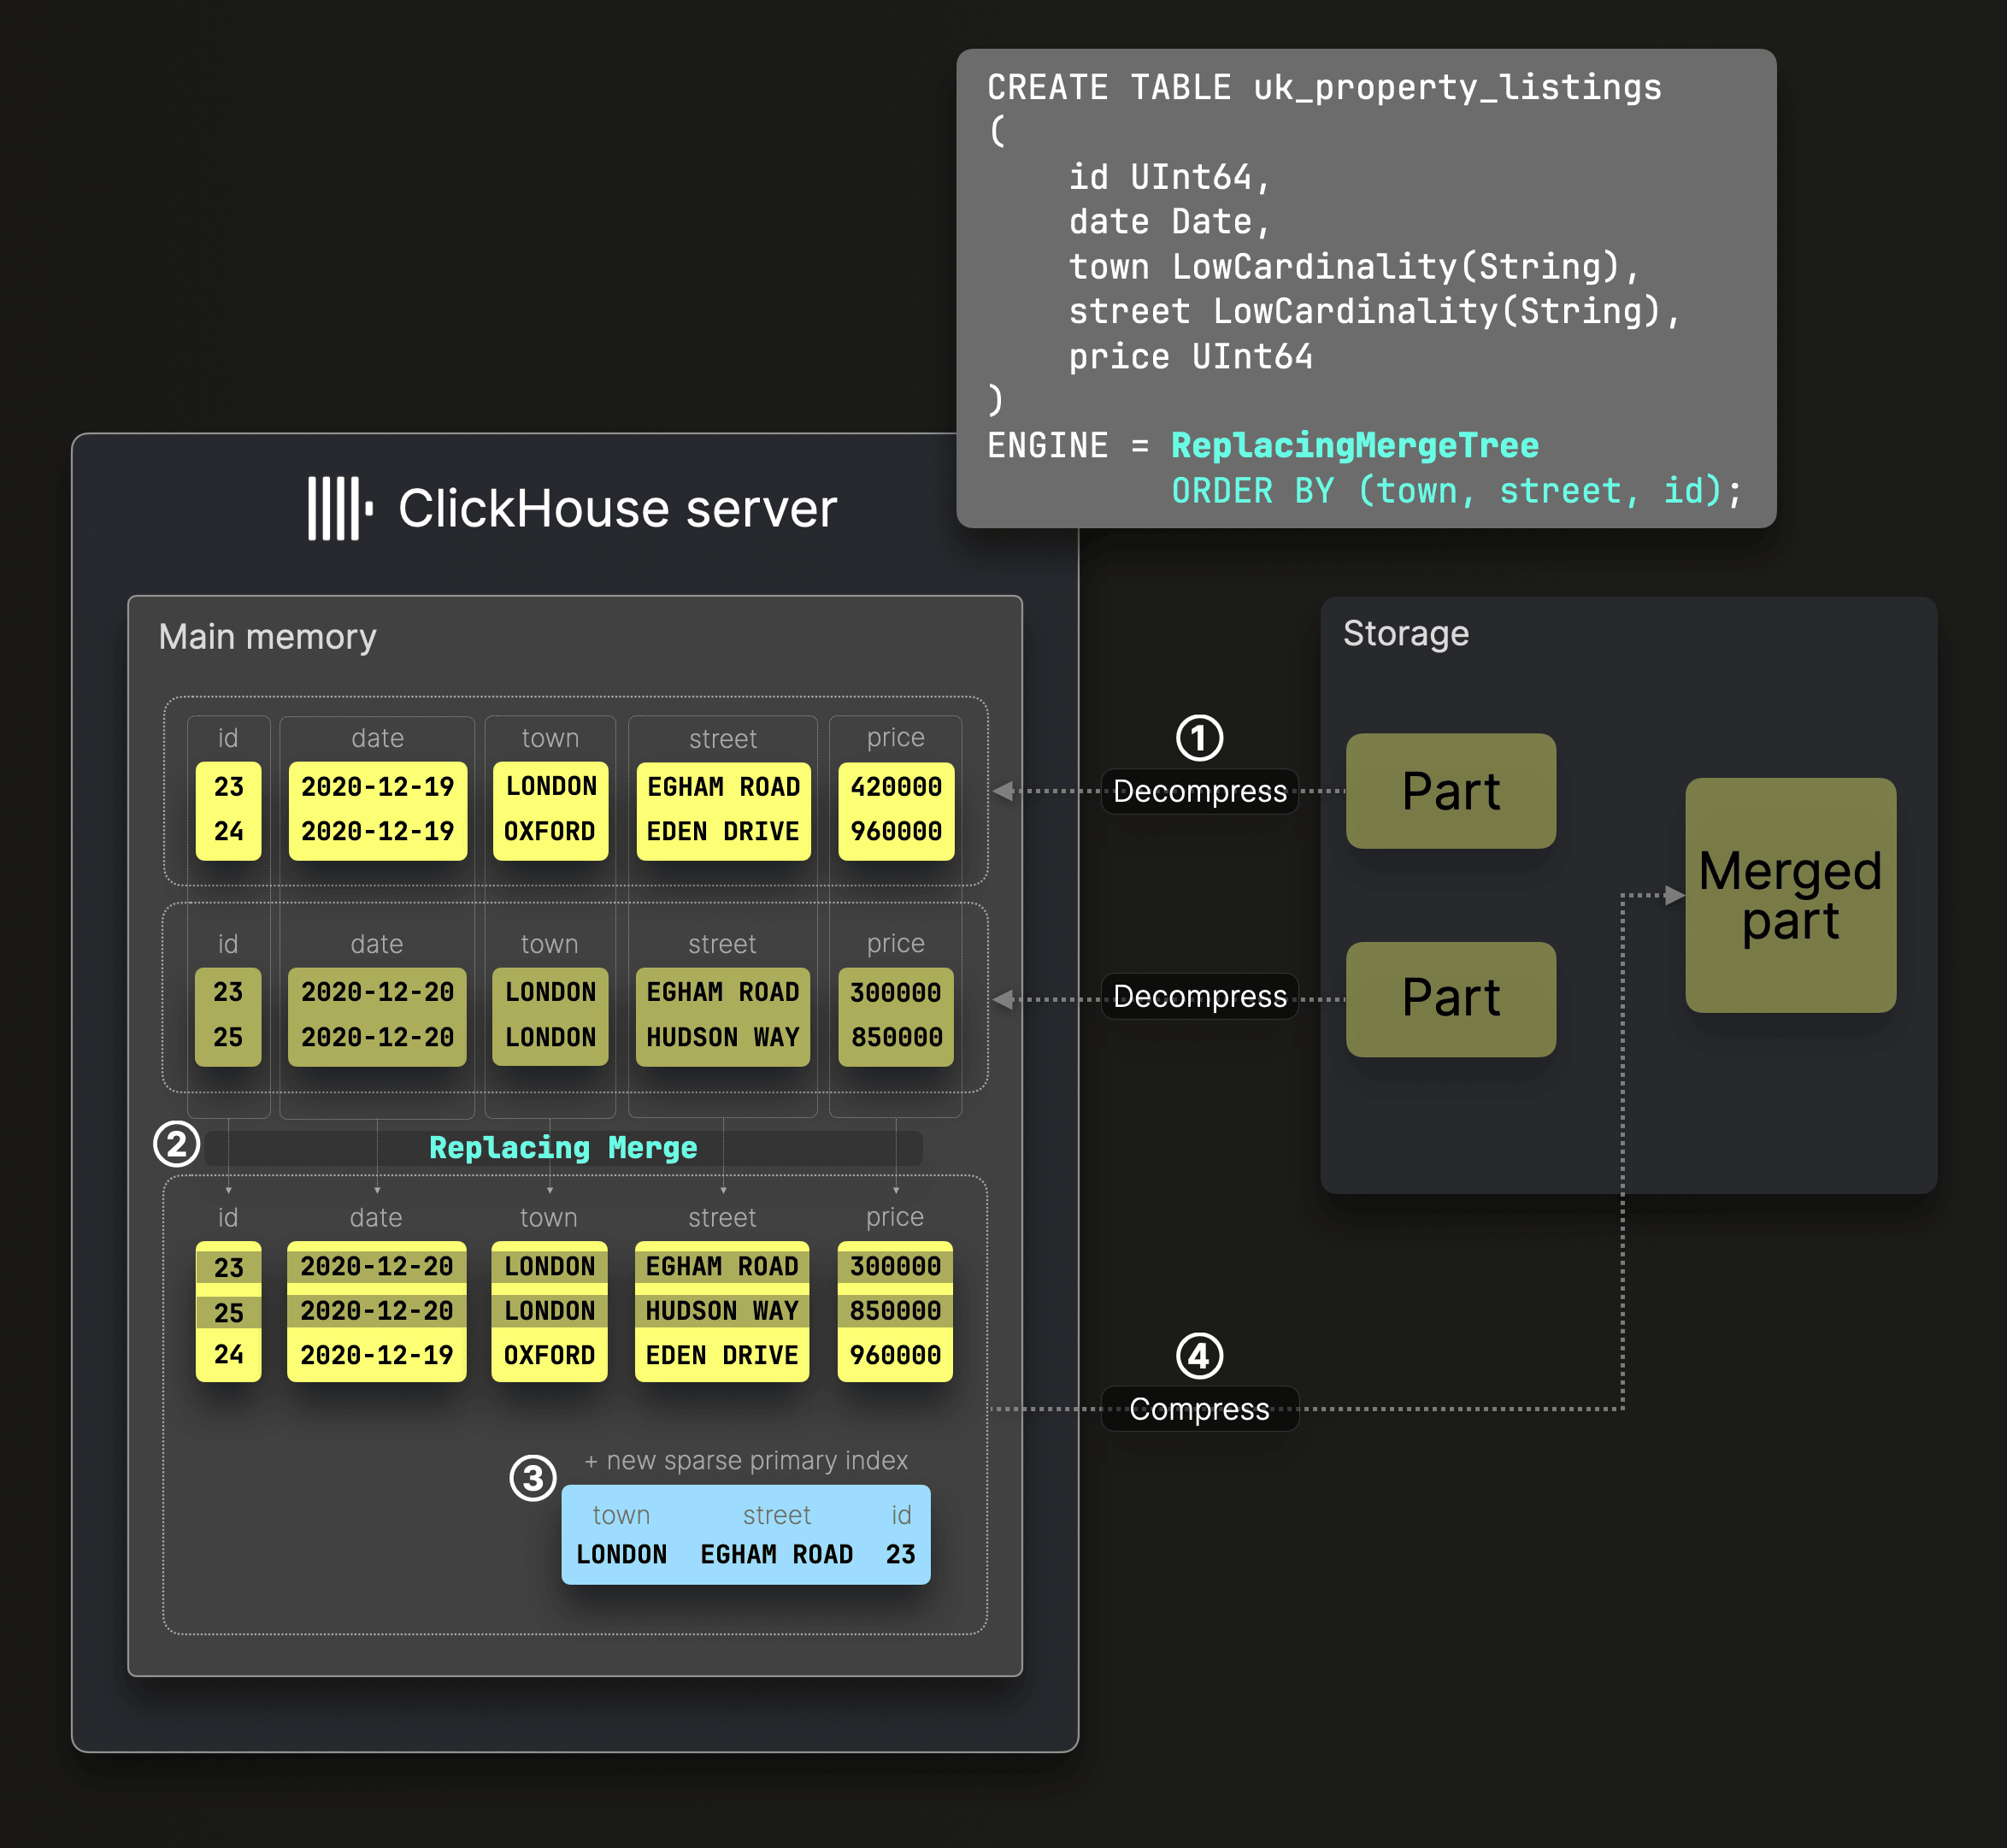
Task: Click id '25' in the merged result table
Action: pos(228,1312)
